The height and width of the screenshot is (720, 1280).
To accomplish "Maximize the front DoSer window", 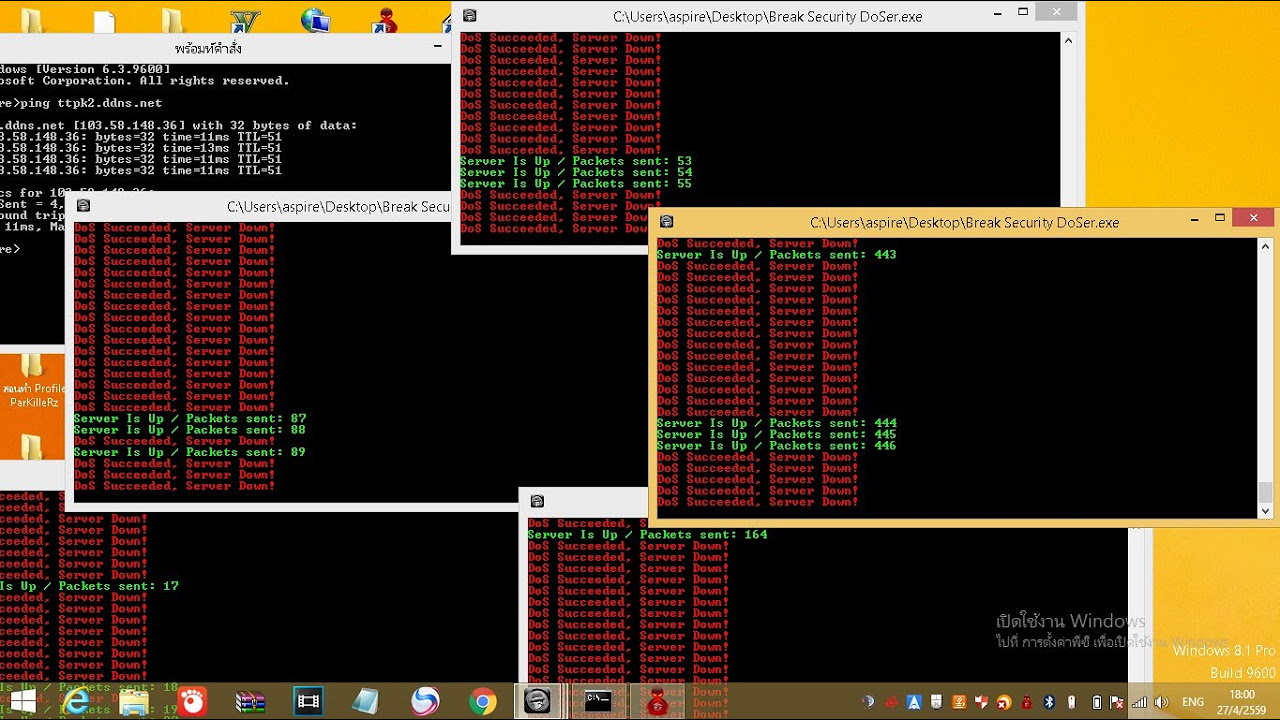I will click(x=1220, y=218).
